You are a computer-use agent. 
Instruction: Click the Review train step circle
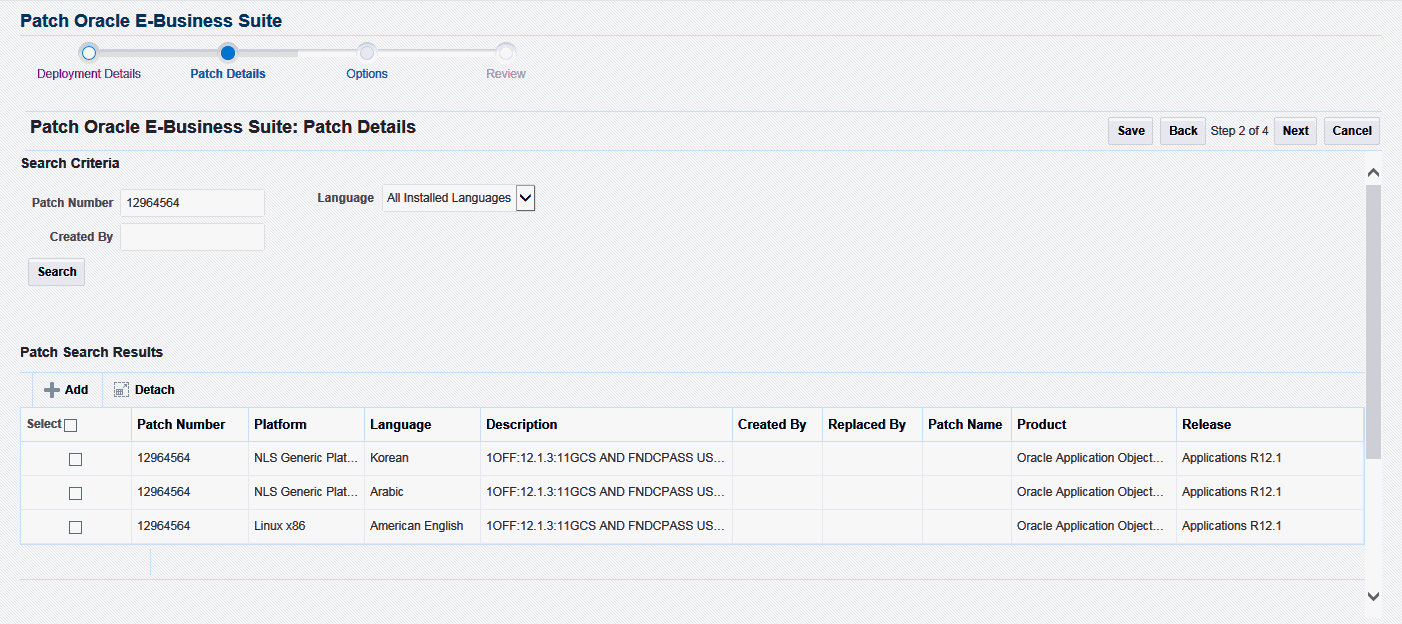pos(506,52)
